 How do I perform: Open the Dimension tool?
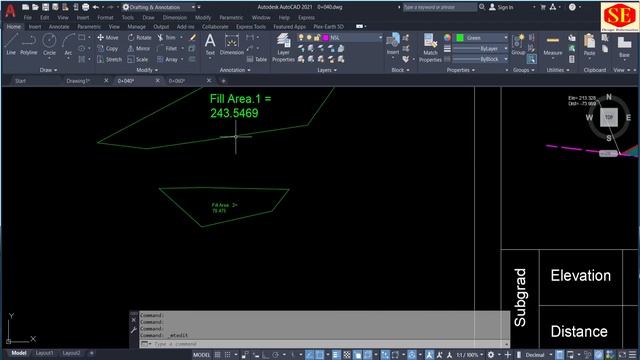pyautogui.click(x=231, y=44)
